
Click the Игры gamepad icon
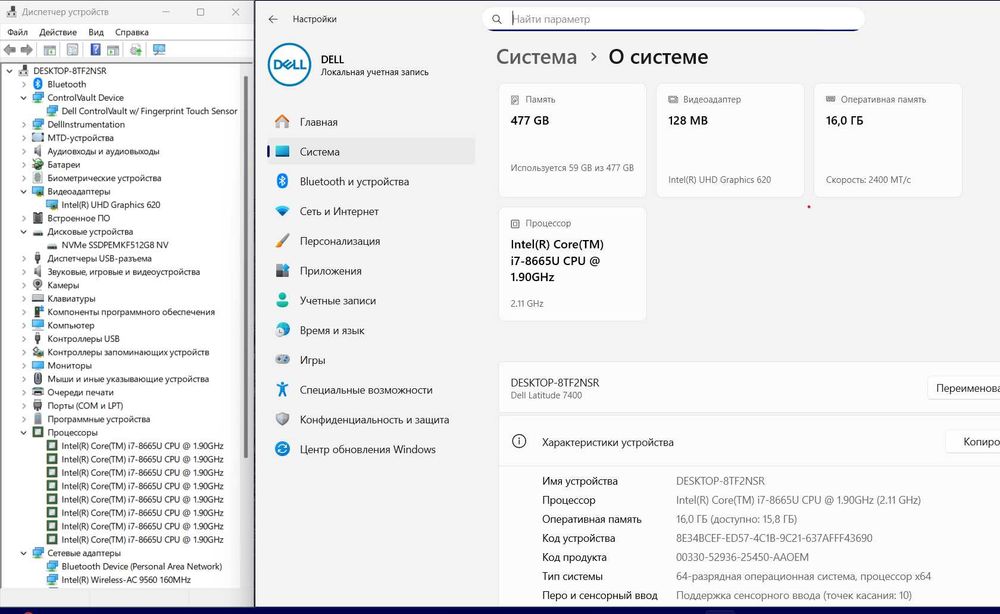tap(283, 360)
